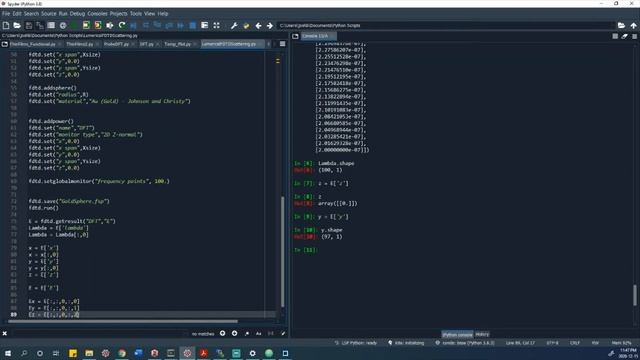Switch to the History tab
Image resolution: width=640 pixels, height=360 pixels.
click(482, 334)
